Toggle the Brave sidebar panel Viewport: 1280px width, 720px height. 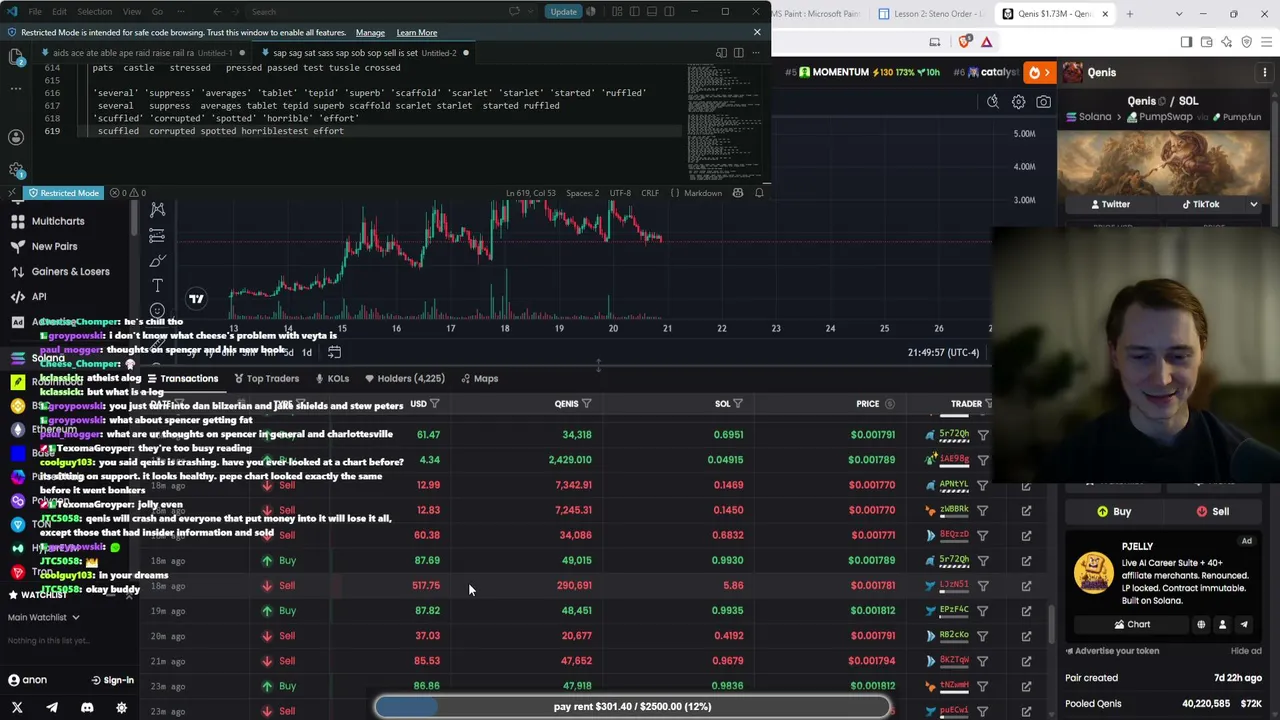pos(1186,42)
